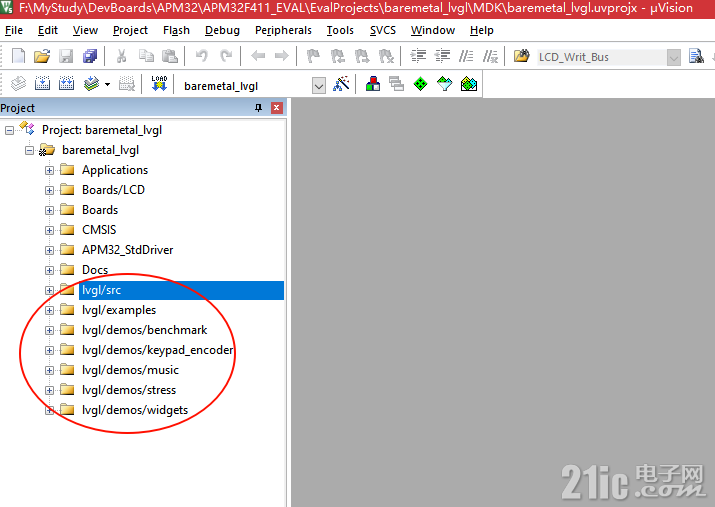Expand the Docs group

click(49, 271)
